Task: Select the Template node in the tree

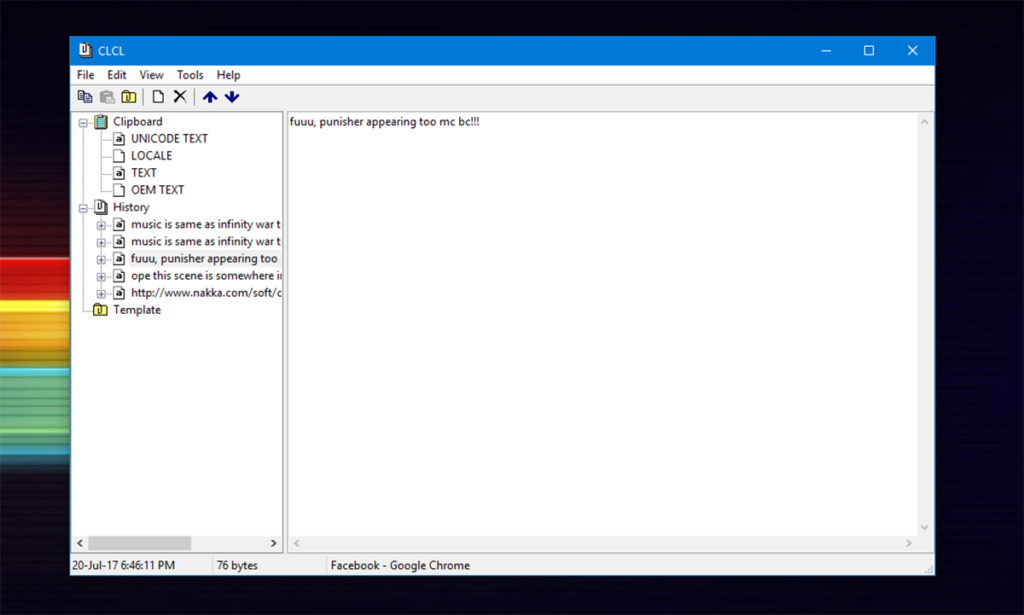Action: (140, 310)
